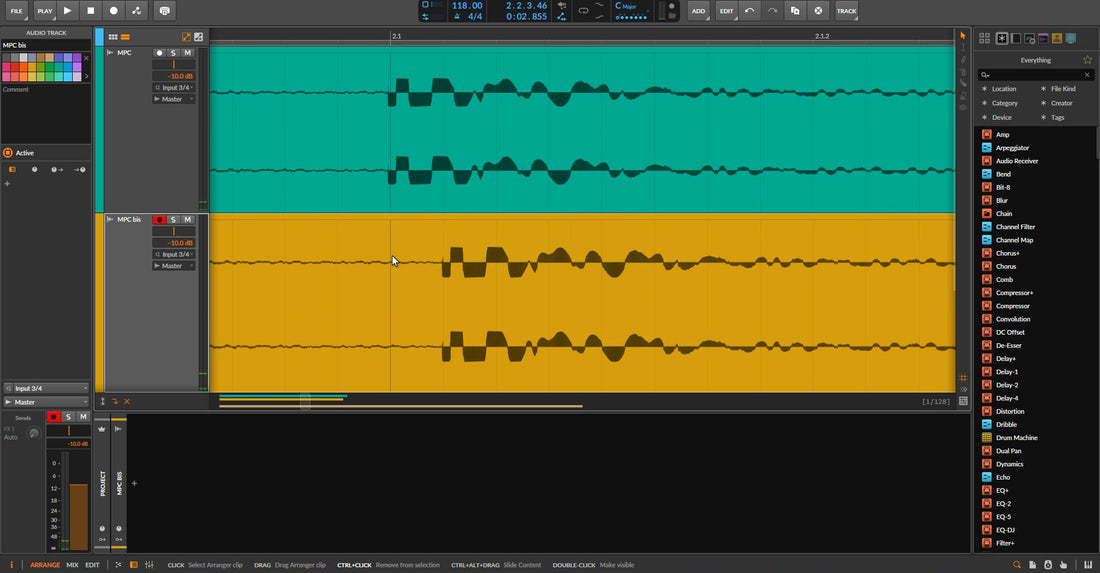Image resolution: width=1100 pixels, height=573 pixels.
Task: Show the clip launcher grid view
Action: (x=113, y=36)
